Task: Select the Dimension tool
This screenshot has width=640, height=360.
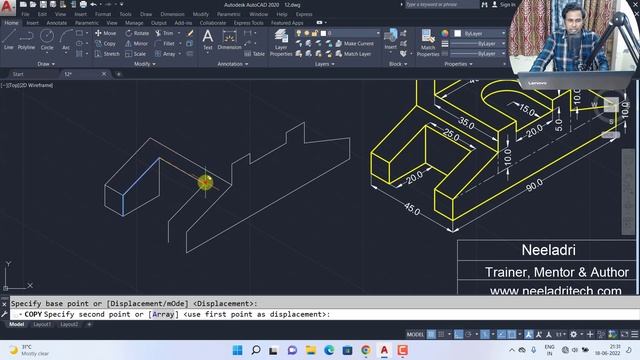Action: point(229,40)
